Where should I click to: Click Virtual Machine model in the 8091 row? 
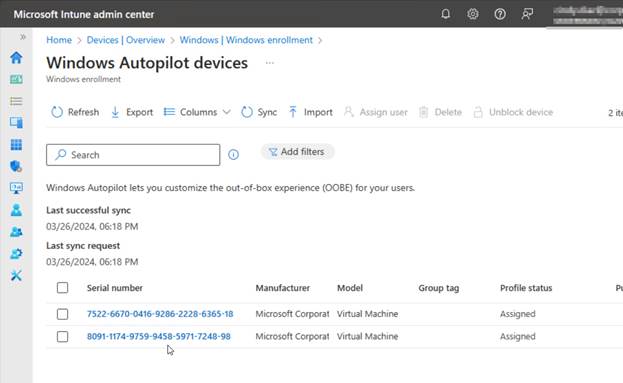(368, 337)
